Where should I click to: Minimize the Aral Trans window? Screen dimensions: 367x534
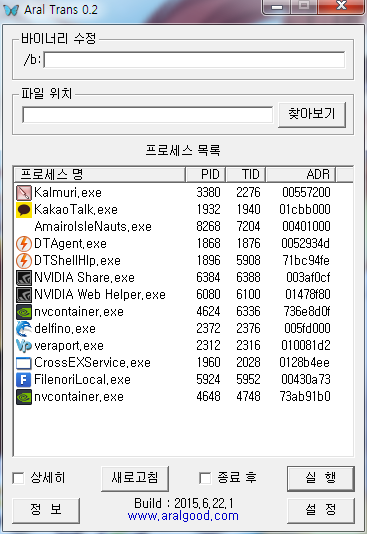click(276, 6)
